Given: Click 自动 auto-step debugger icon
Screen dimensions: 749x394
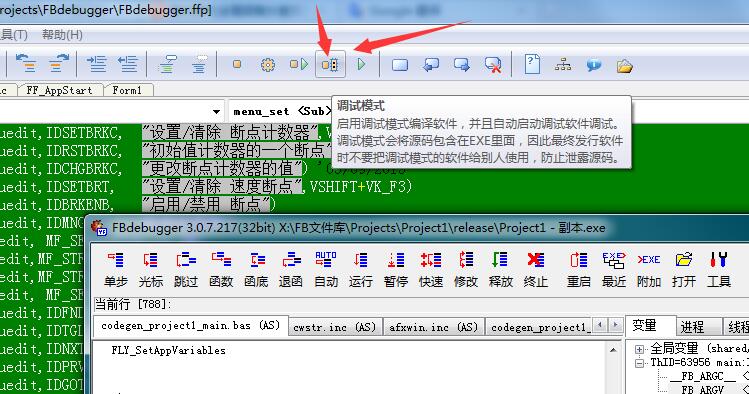Looking at the screenshot, I should (x=326, y=269).
